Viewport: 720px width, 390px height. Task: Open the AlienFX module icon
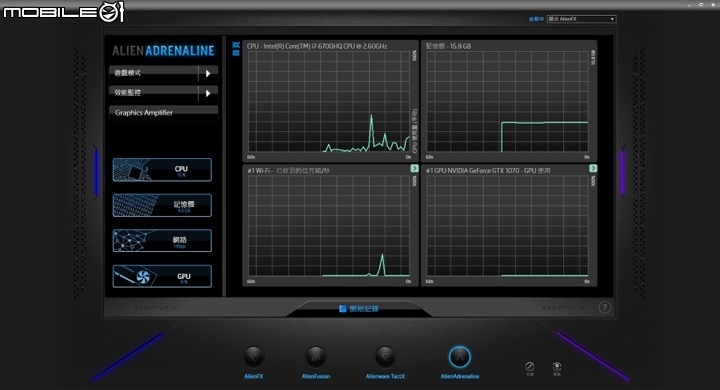pyautogui.click(x=253, y=357)
